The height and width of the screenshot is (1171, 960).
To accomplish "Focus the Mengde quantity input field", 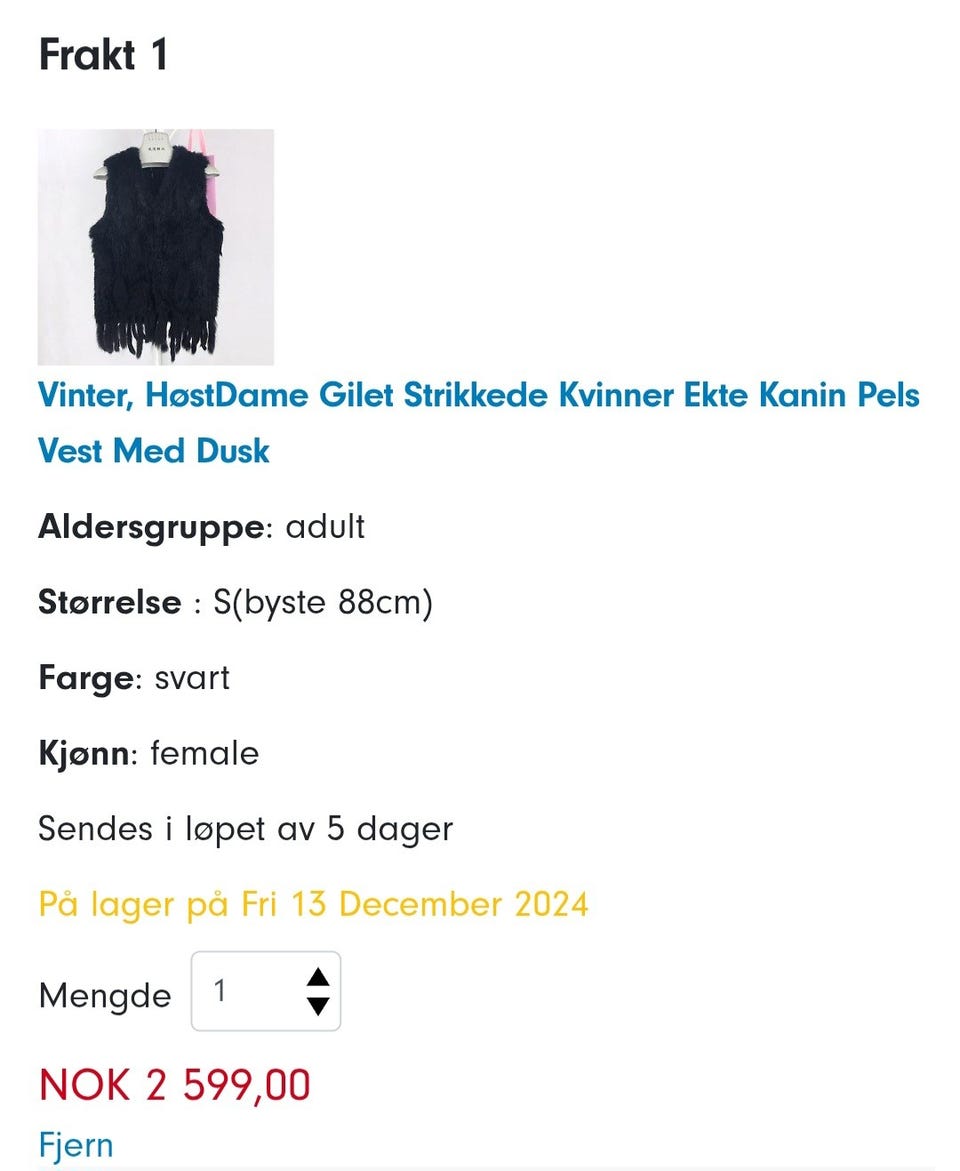I will (266, 991).
